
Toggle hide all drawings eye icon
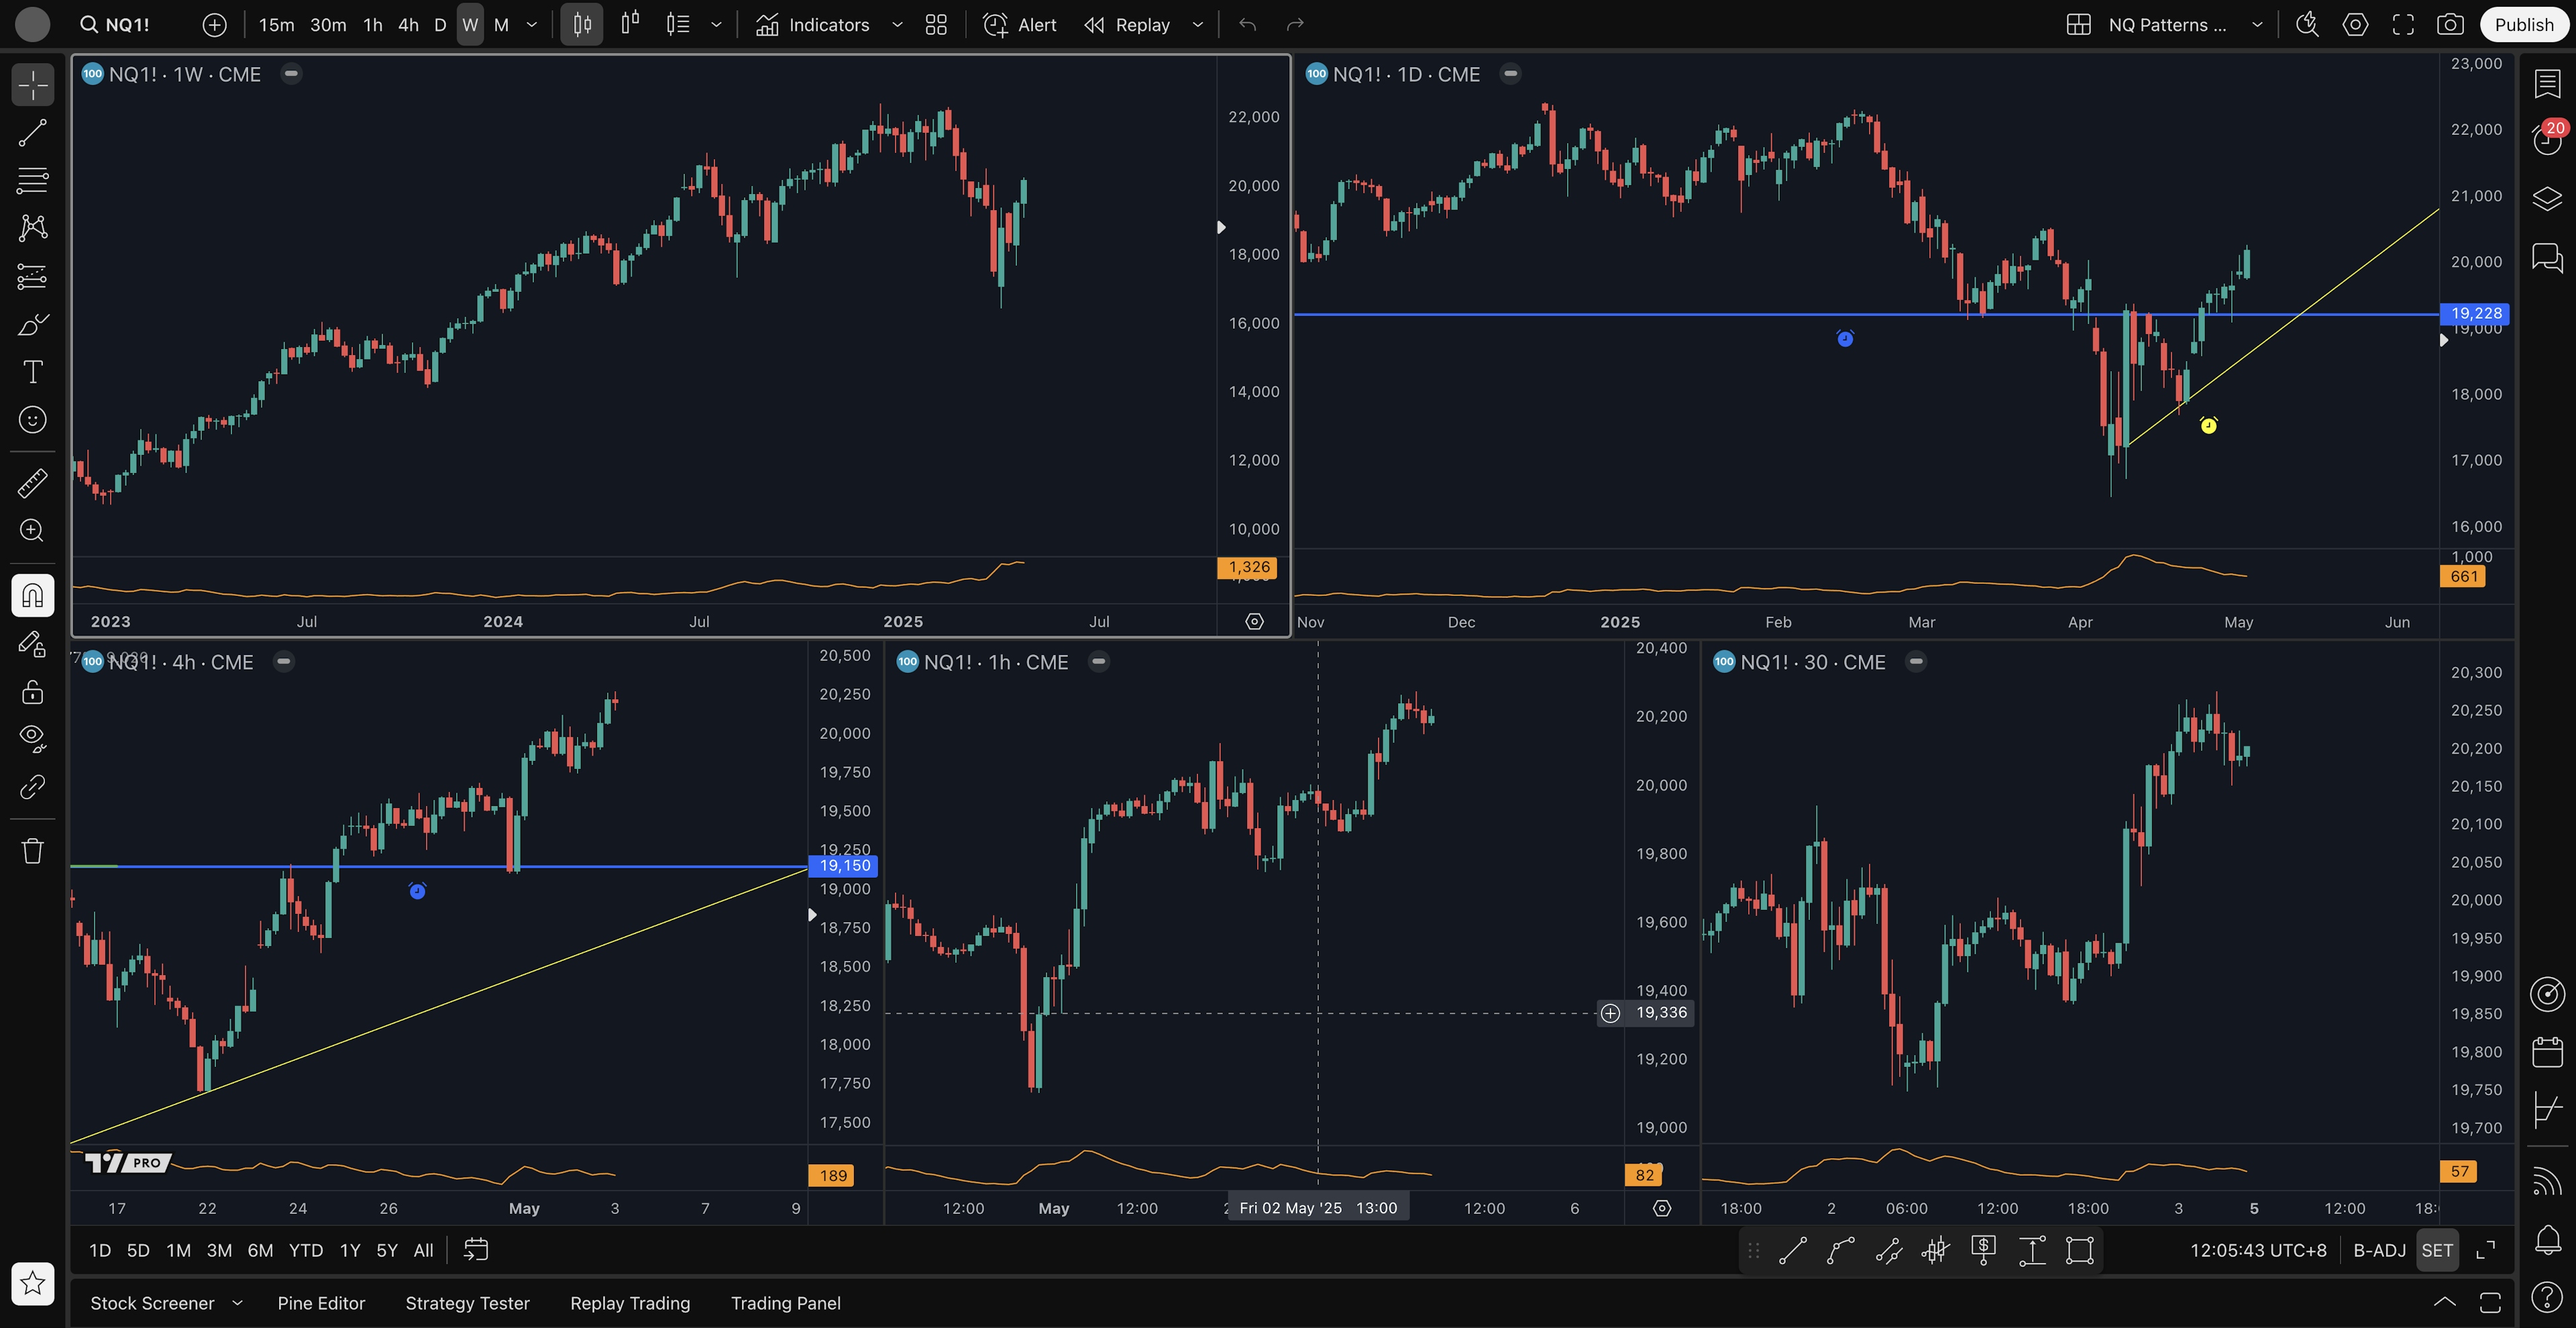pyautogui.click(x=32, y=738)
